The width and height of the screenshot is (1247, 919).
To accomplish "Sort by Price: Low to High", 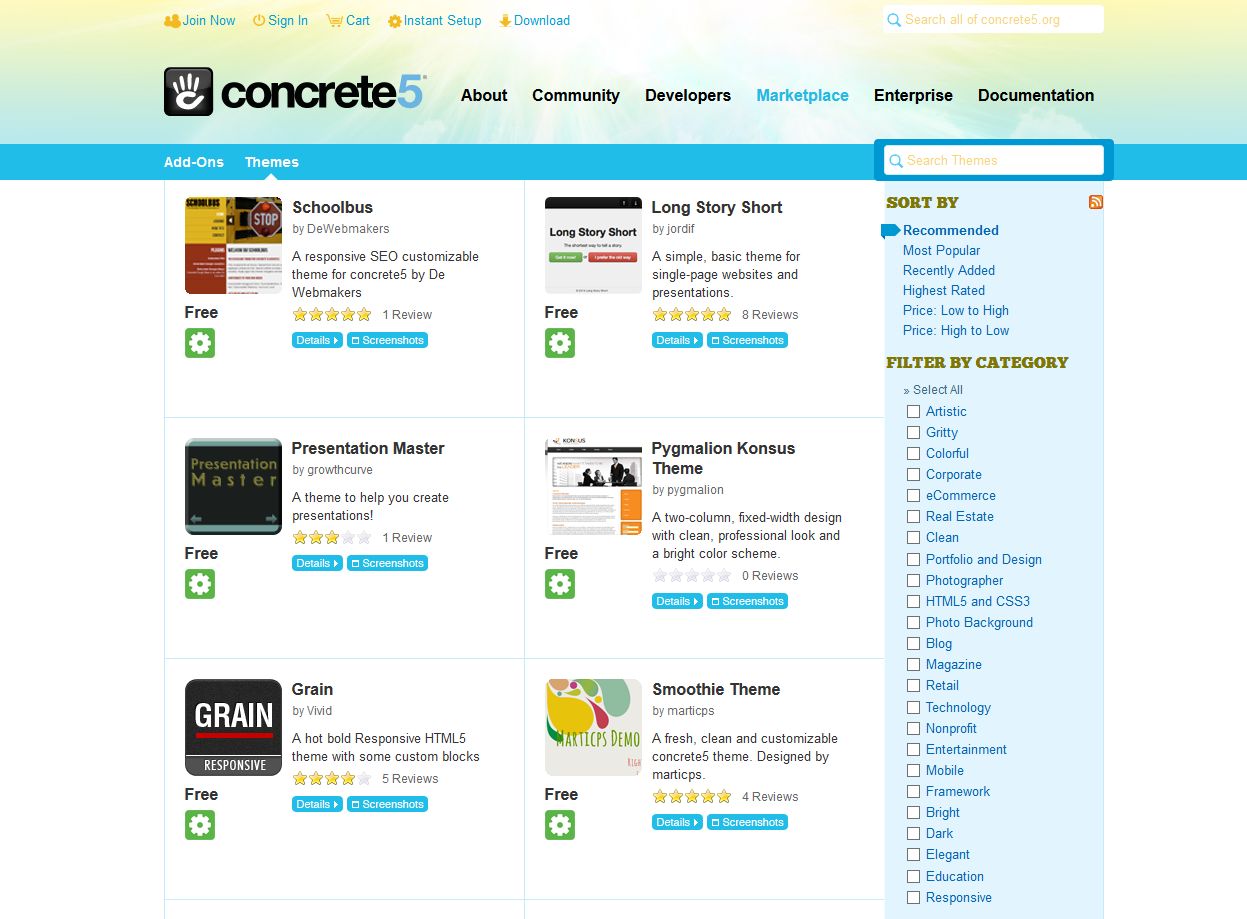I will click(x=956, y=310).
